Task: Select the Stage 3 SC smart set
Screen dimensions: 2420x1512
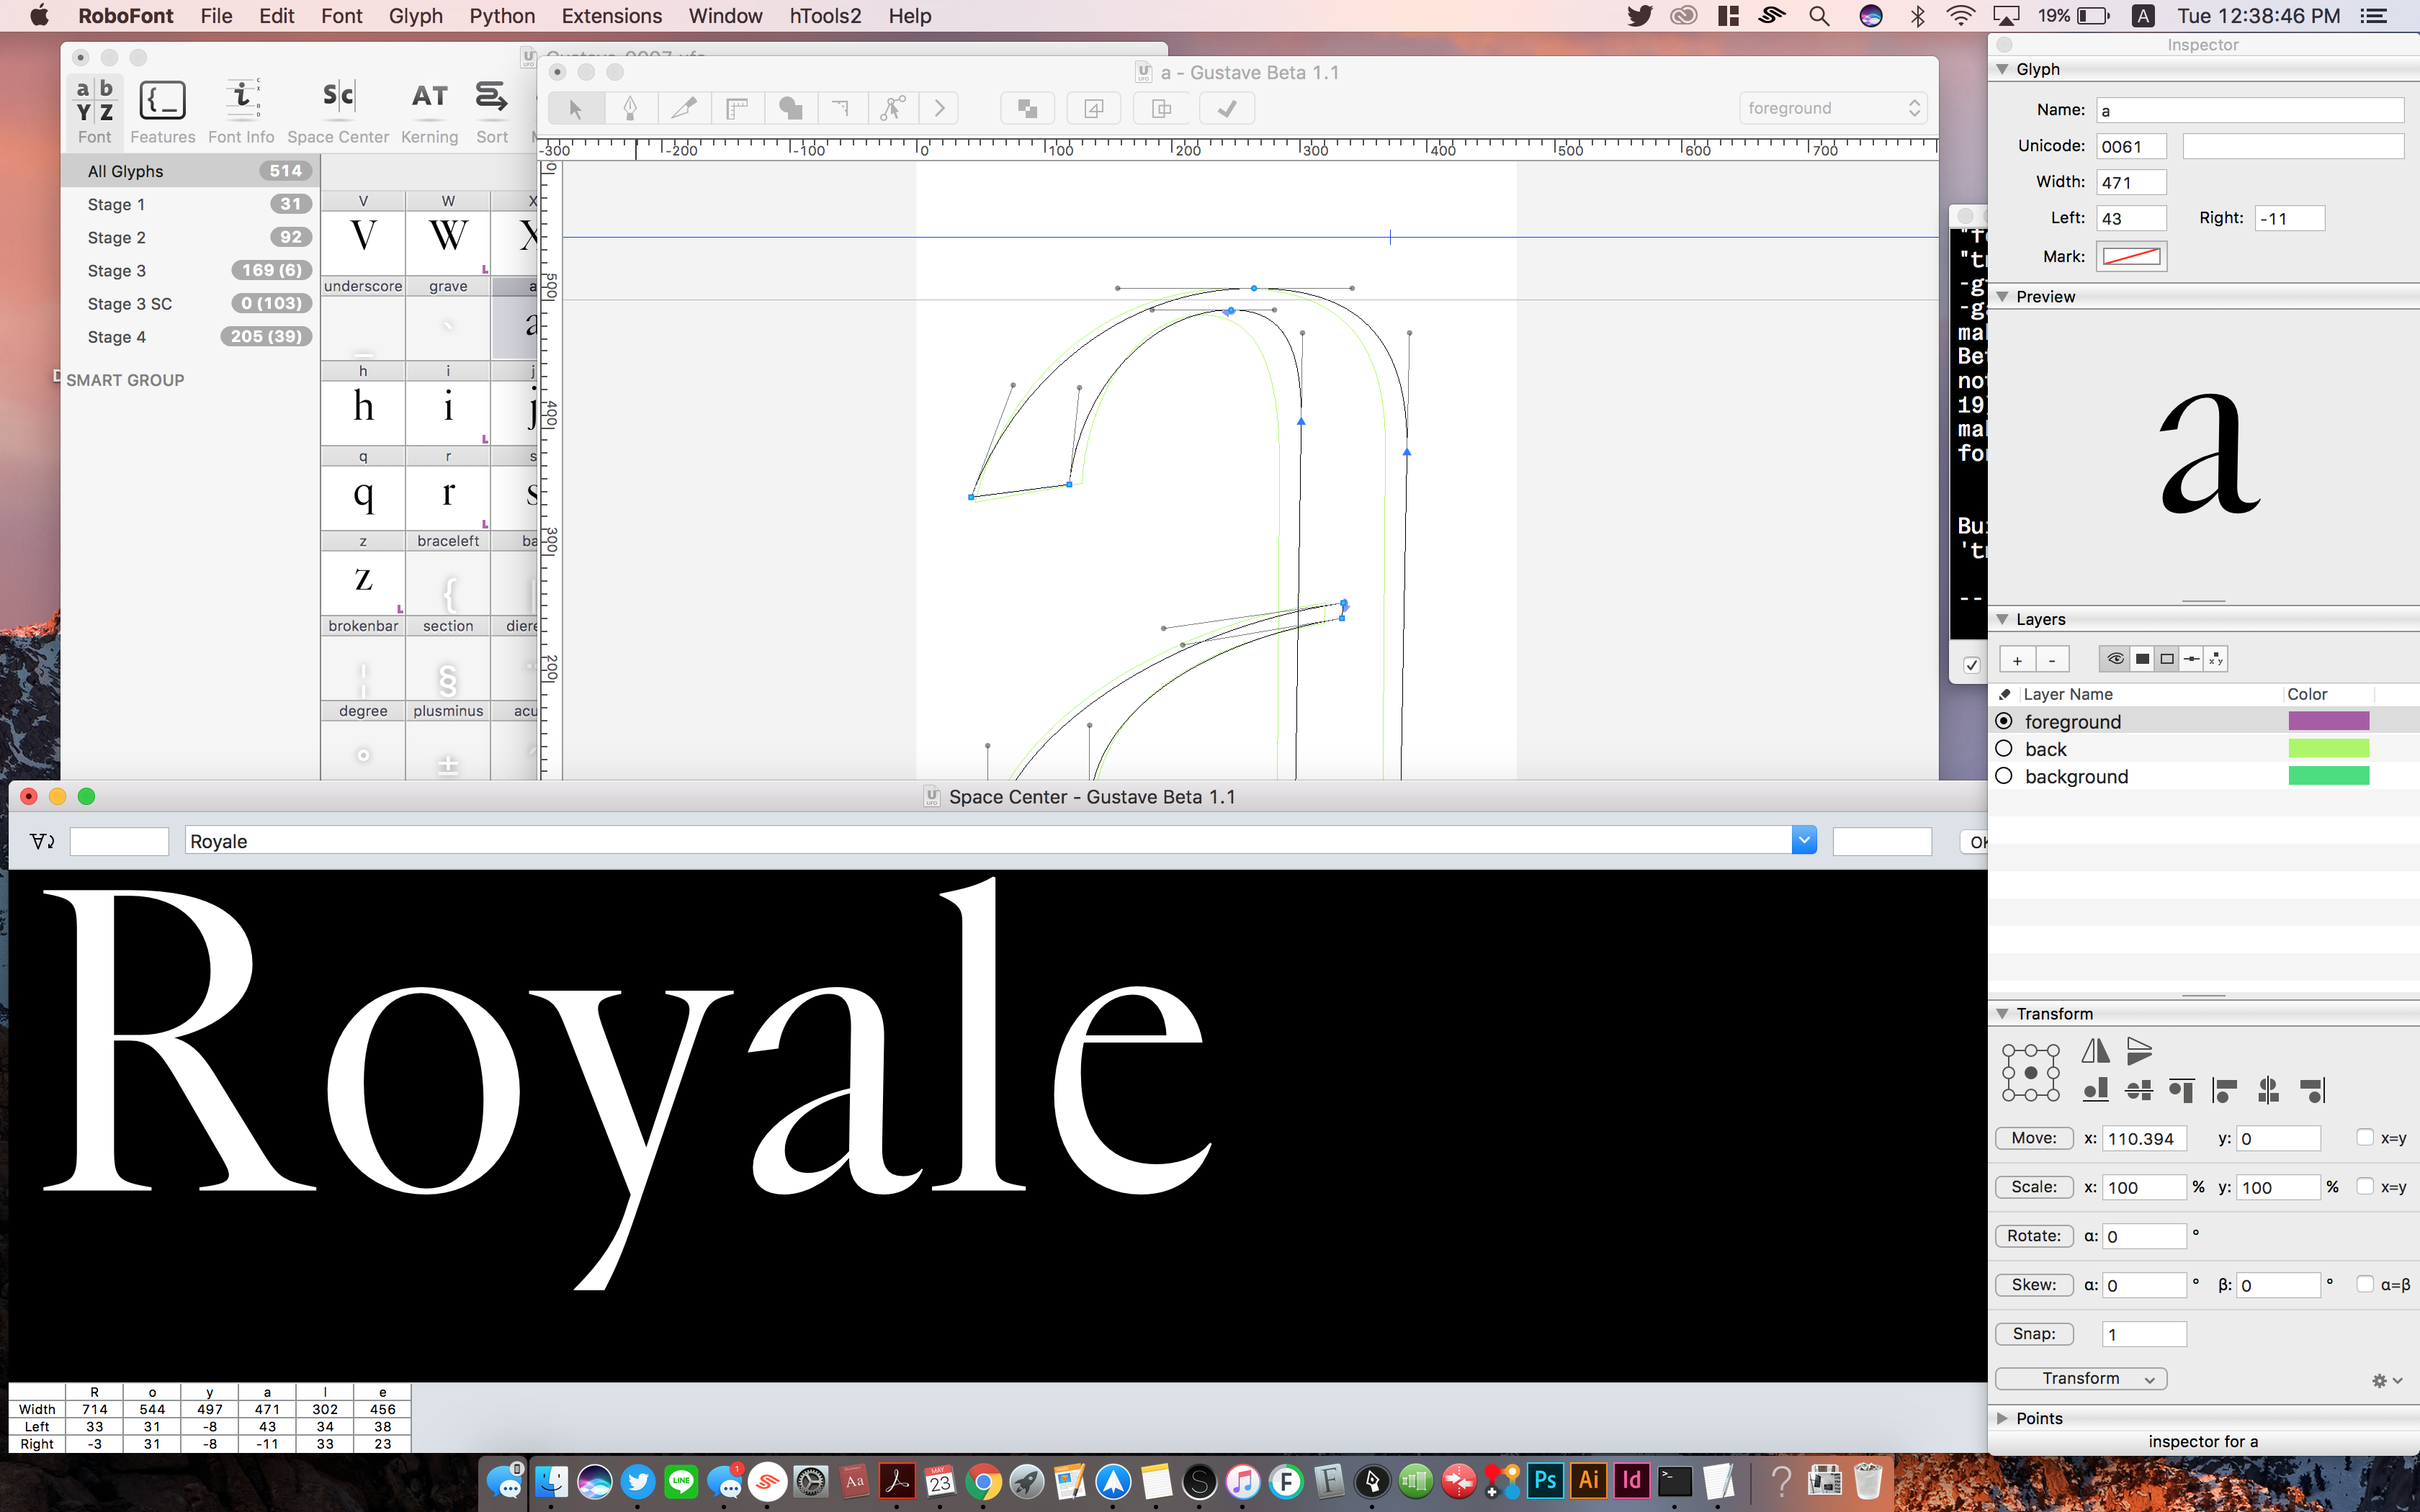Action: tap(190, 303)
